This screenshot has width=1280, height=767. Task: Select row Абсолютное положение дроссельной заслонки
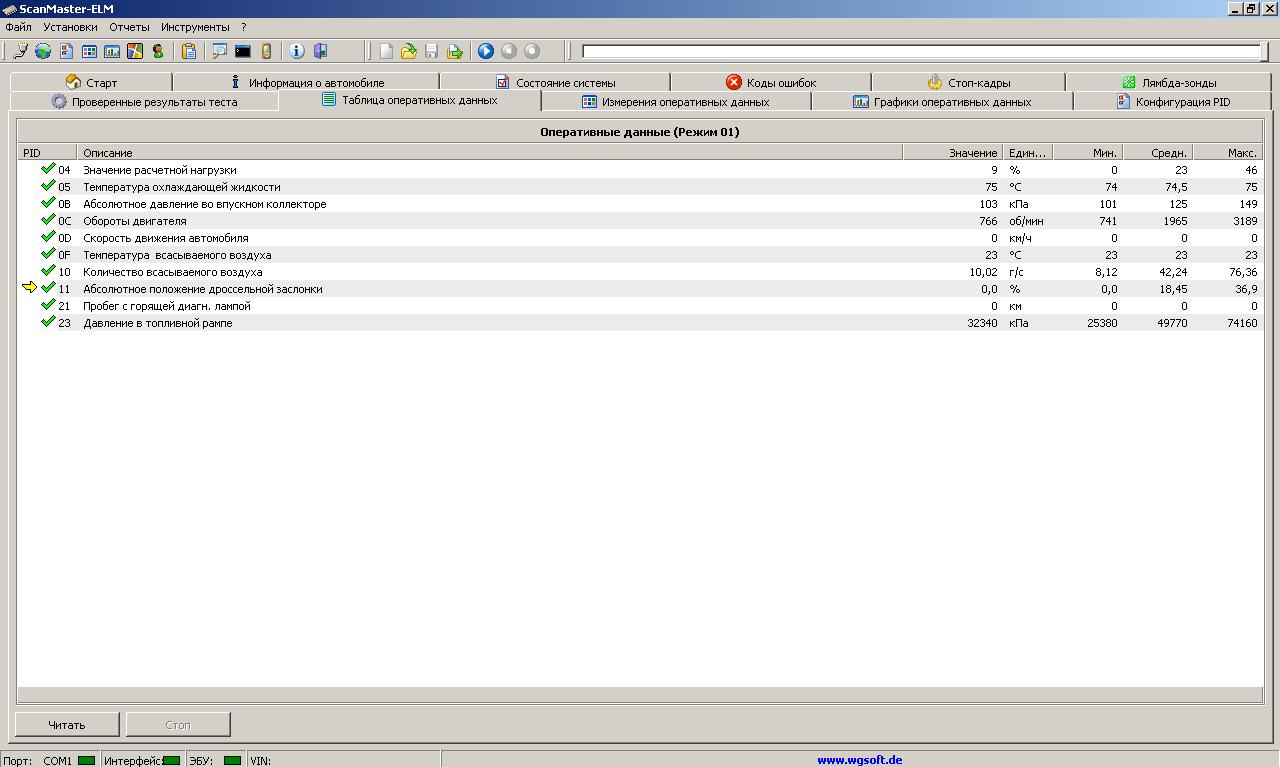point(640,289)
